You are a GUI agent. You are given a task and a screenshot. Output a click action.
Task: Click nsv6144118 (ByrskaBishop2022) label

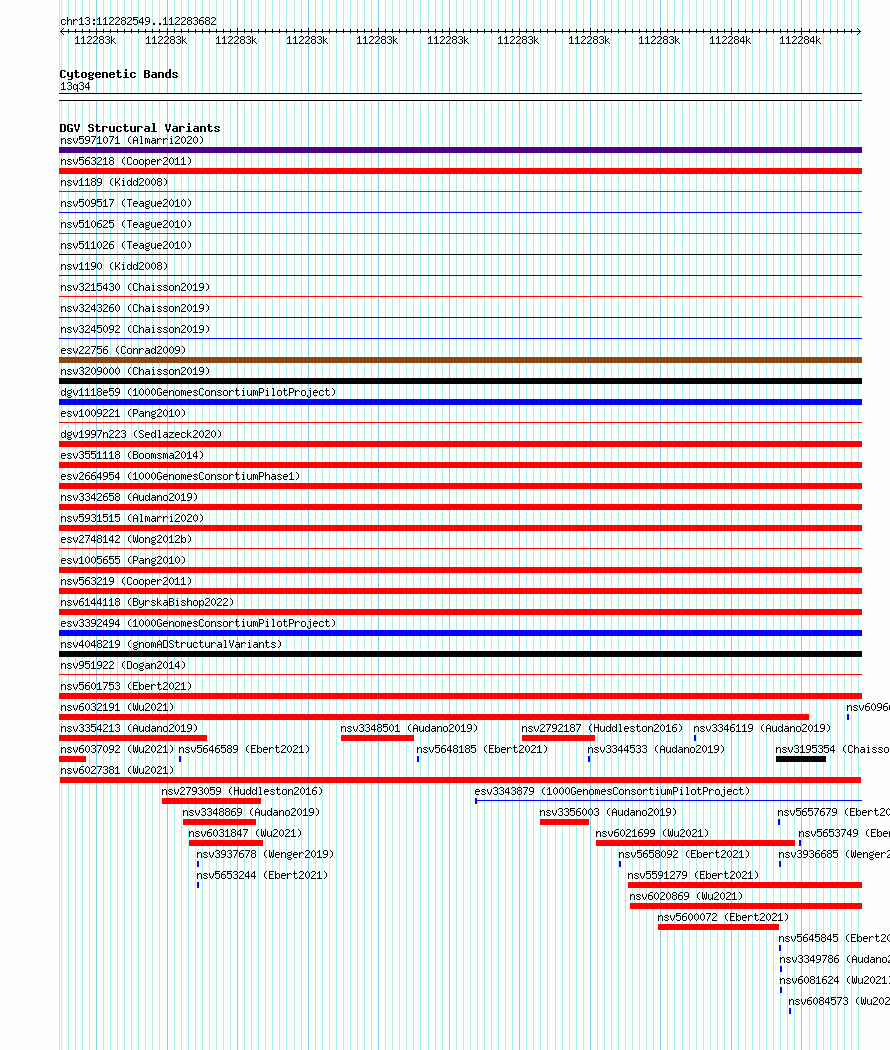147,602
